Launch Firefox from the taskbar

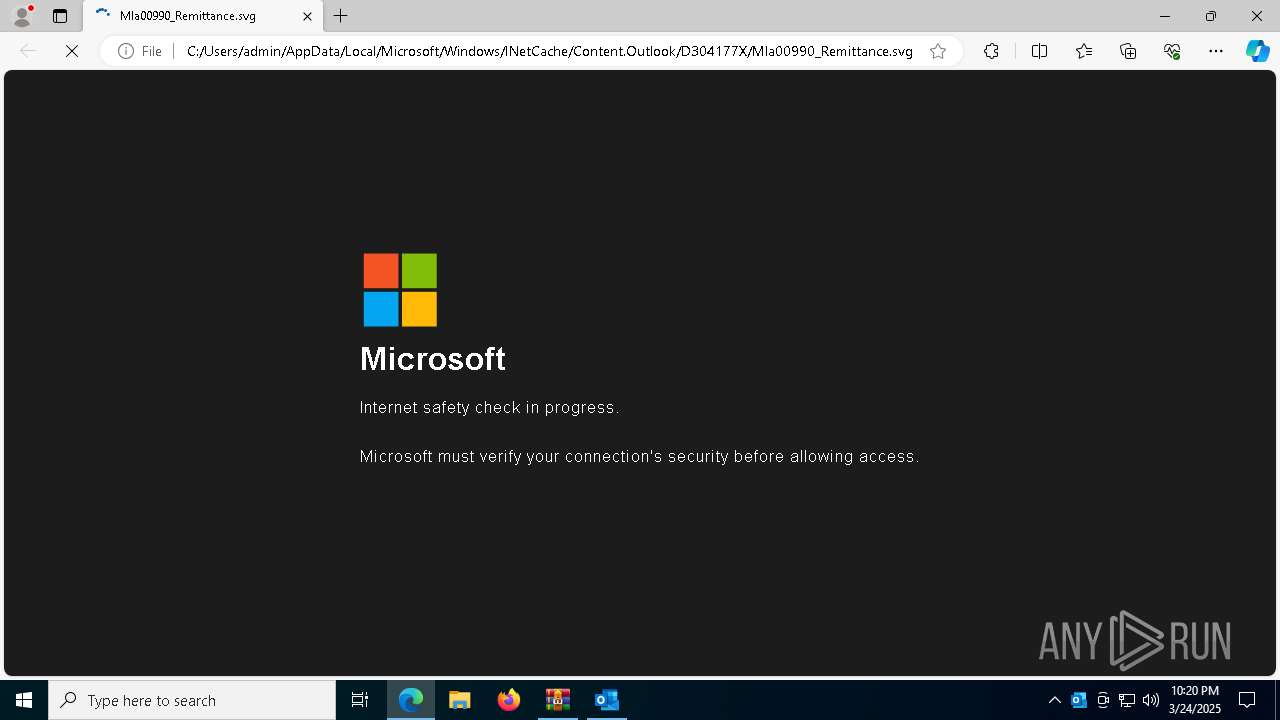coord(508,700)
